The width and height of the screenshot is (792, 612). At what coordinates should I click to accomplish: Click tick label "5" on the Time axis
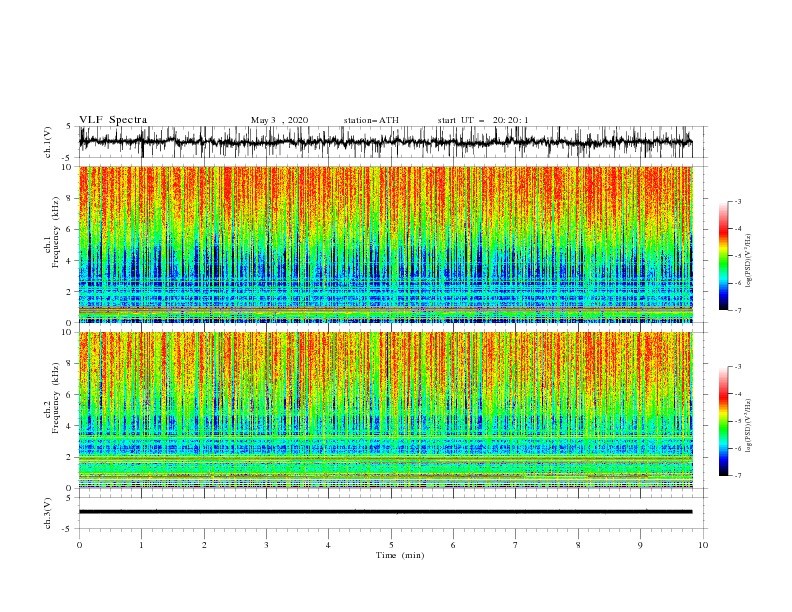coord(391,545)
